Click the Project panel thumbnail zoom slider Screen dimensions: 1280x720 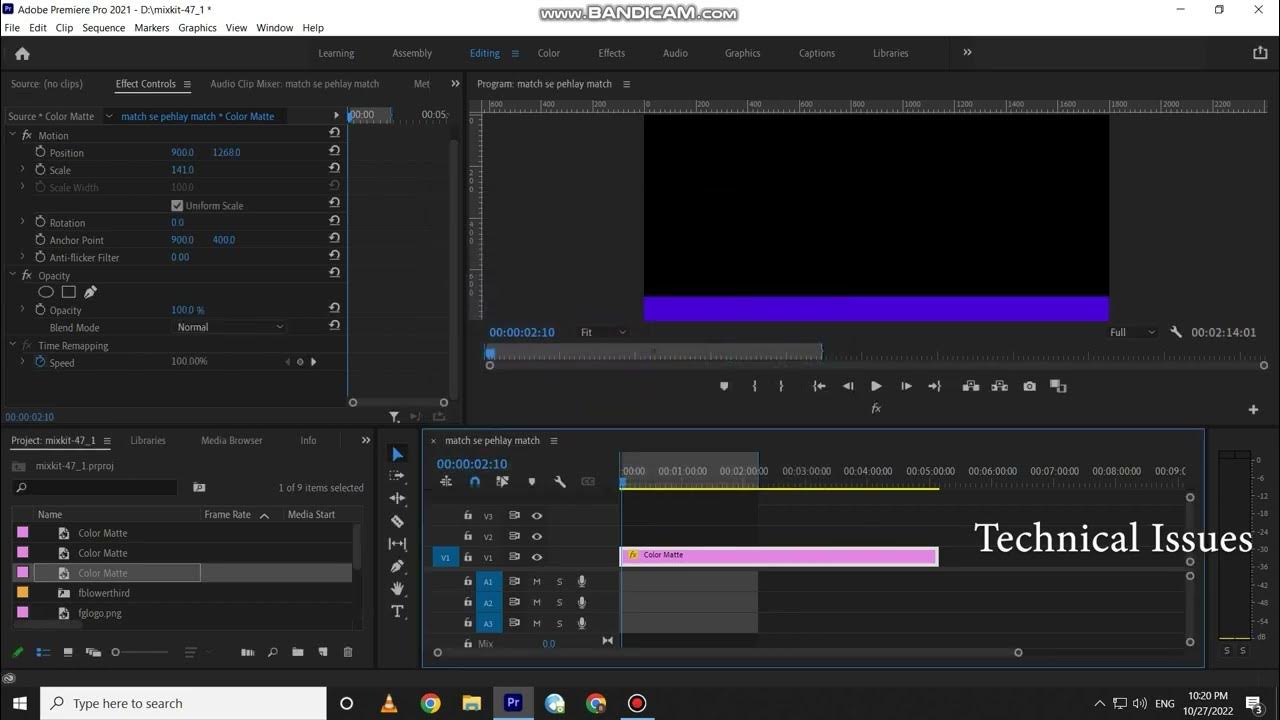click(141, 652)
